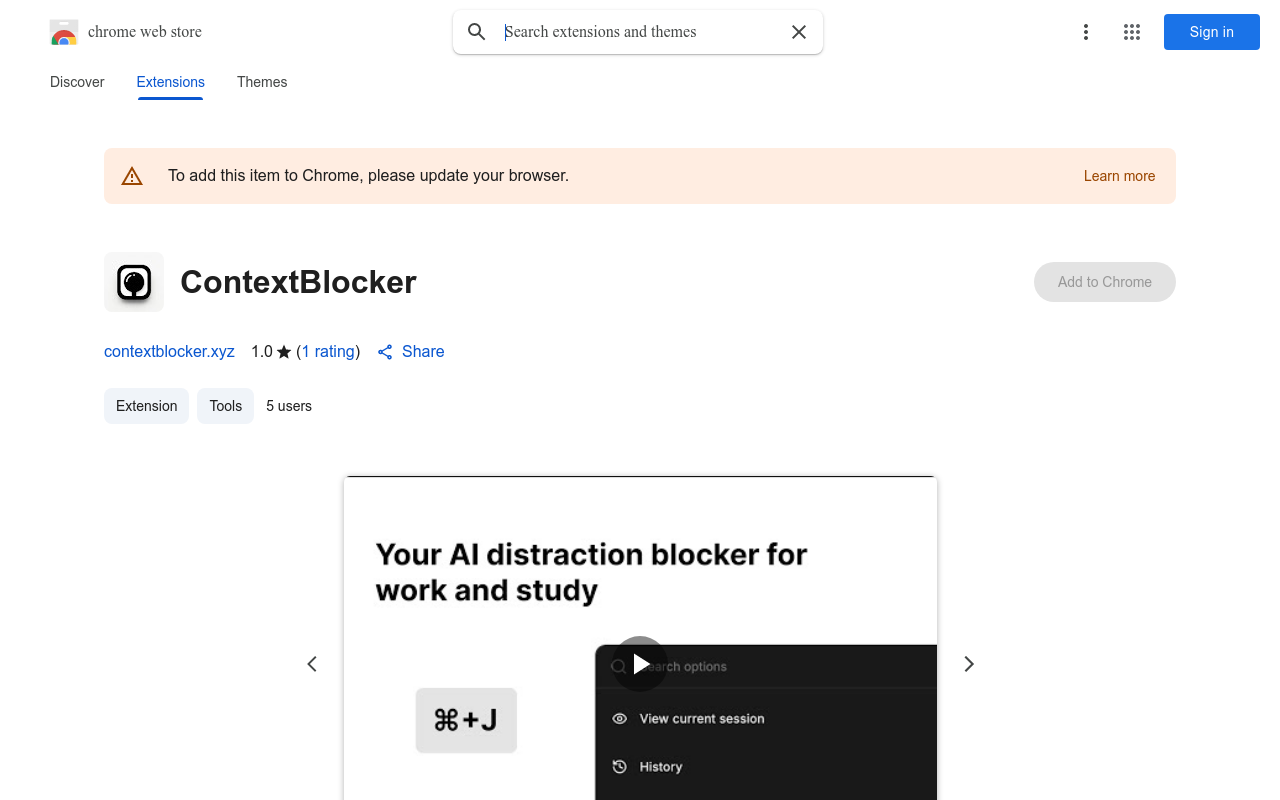Clear the search field with the X icon

798,32
